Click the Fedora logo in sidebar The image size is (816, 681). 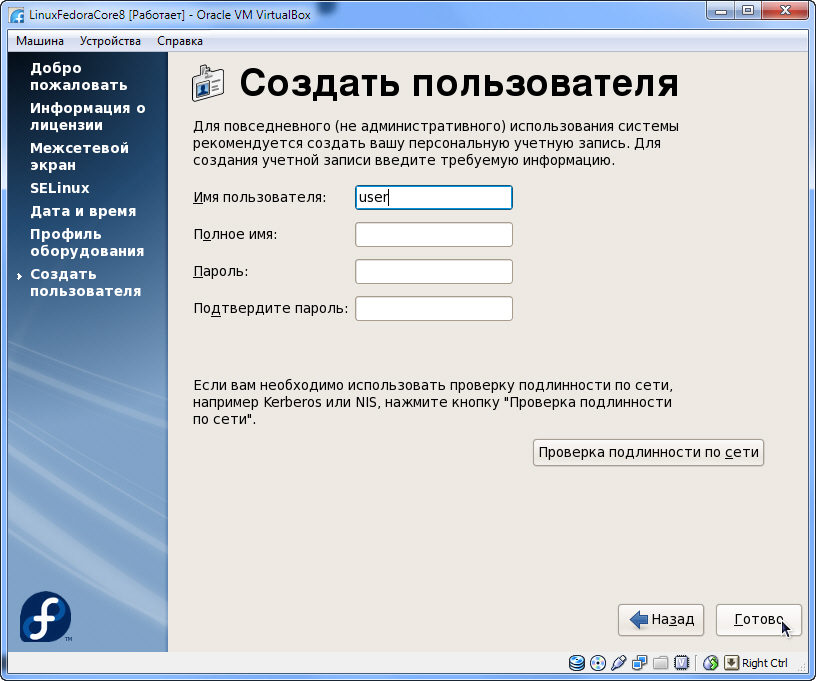point(46,616)
